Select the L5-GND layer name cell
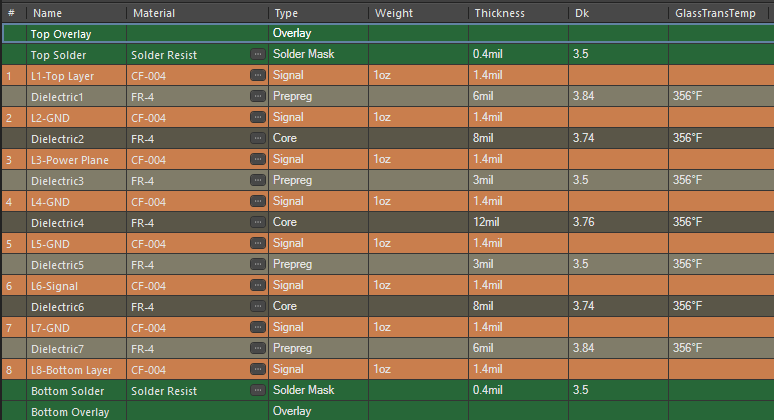Screen dimensions: 774x420 tap(52, 244)
